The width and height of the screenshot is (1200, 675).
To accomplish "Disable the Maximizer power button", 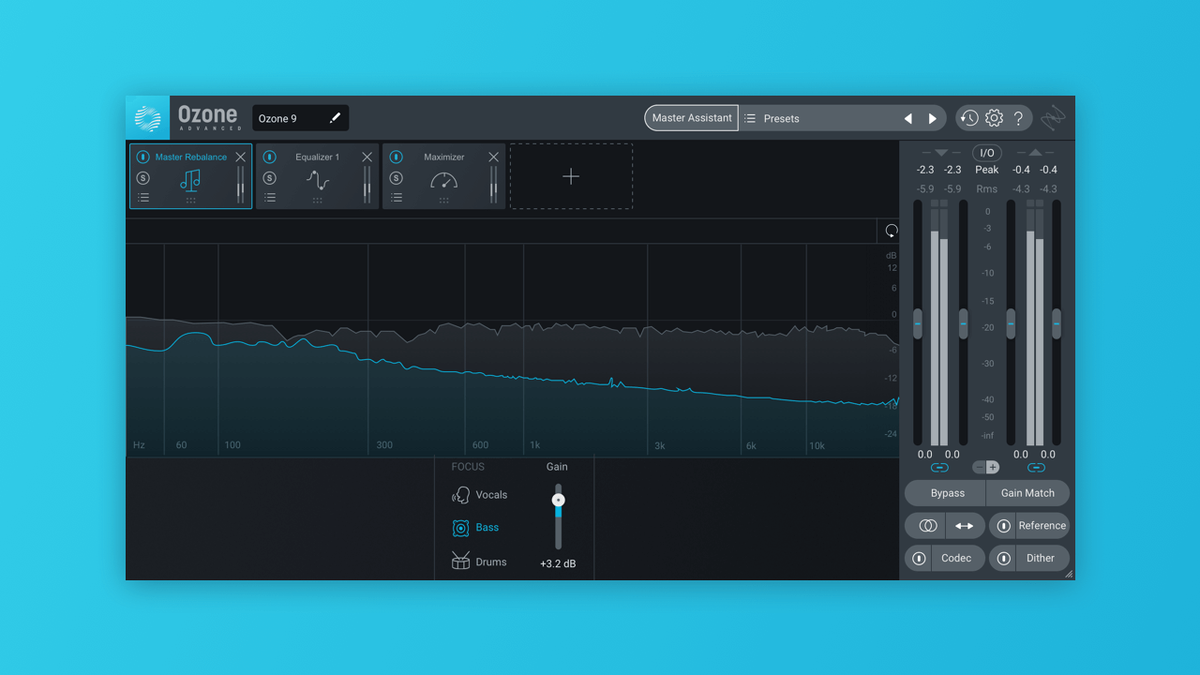I will (394, 156).
